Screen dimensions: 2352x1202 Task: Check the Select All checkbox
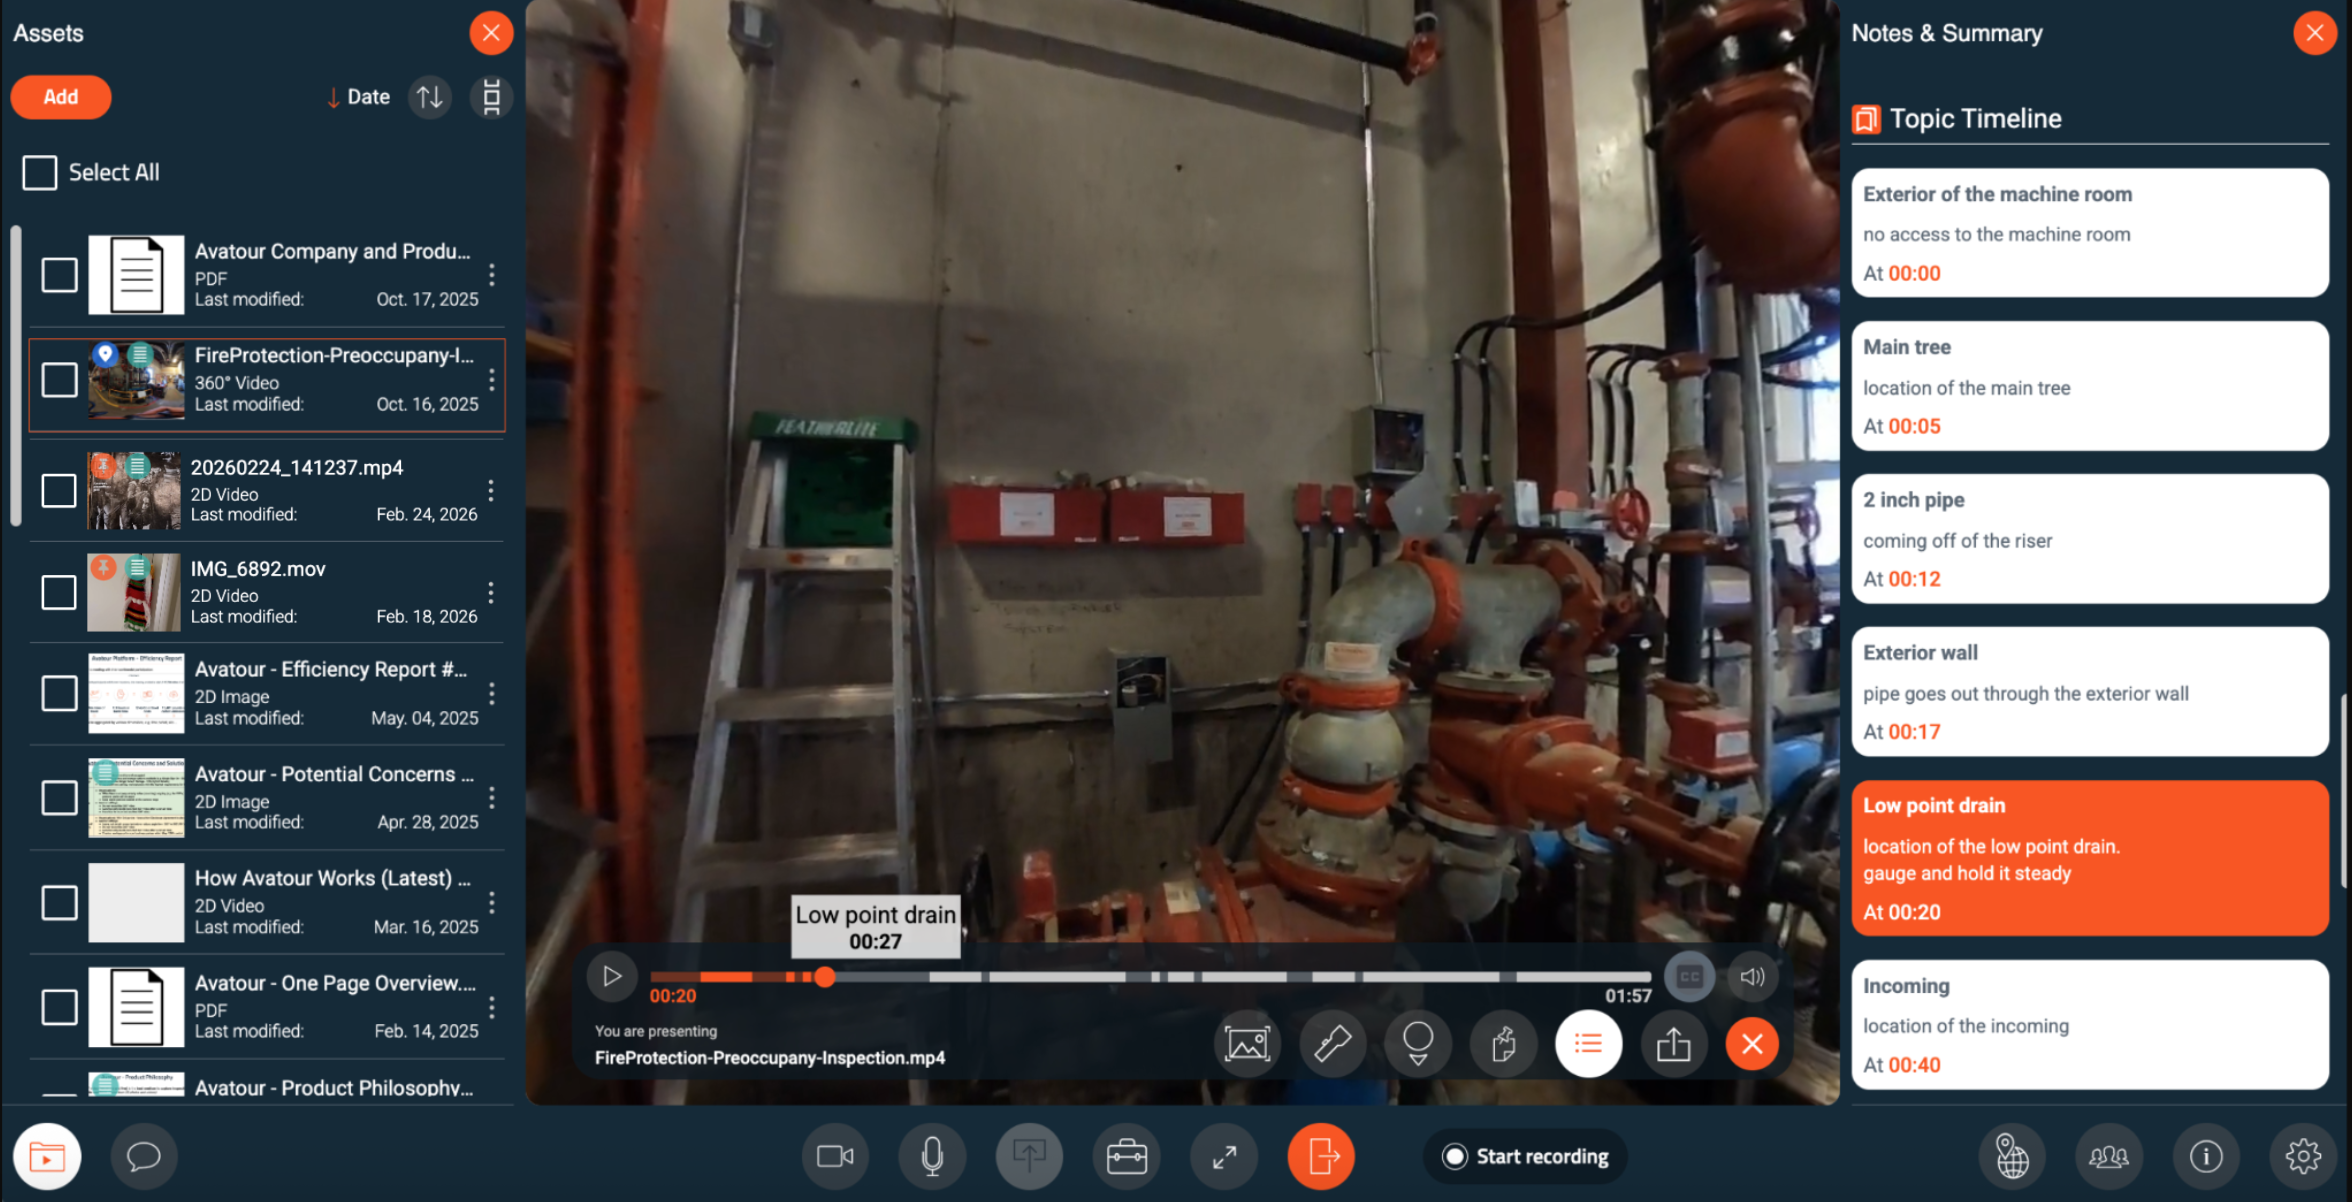(x=40, y=172)
